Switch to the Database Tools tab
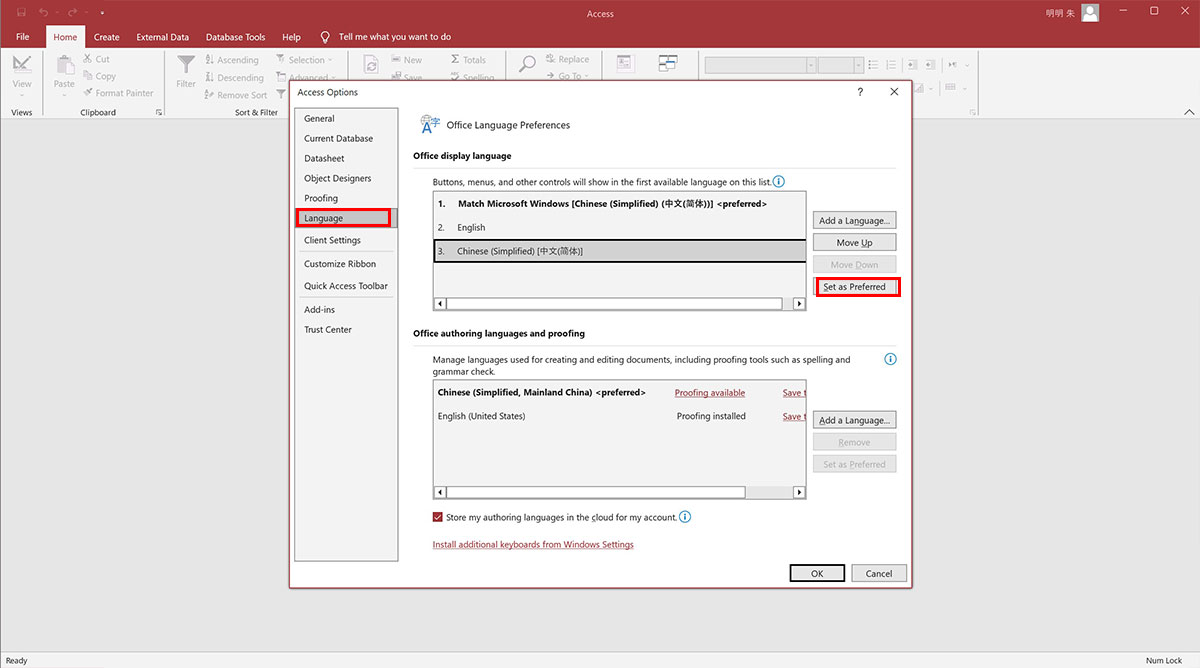 pos(236,37)
